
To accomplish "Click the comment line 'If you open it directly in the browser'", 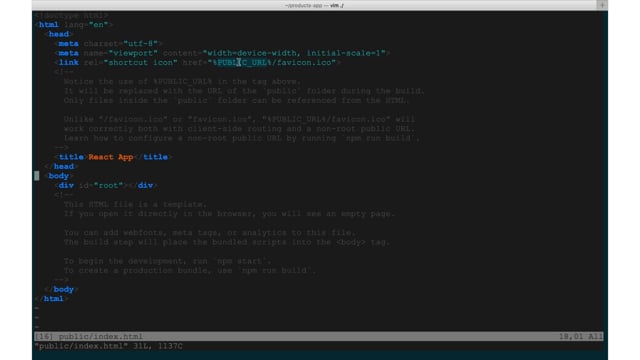I will tap(229, 213).
